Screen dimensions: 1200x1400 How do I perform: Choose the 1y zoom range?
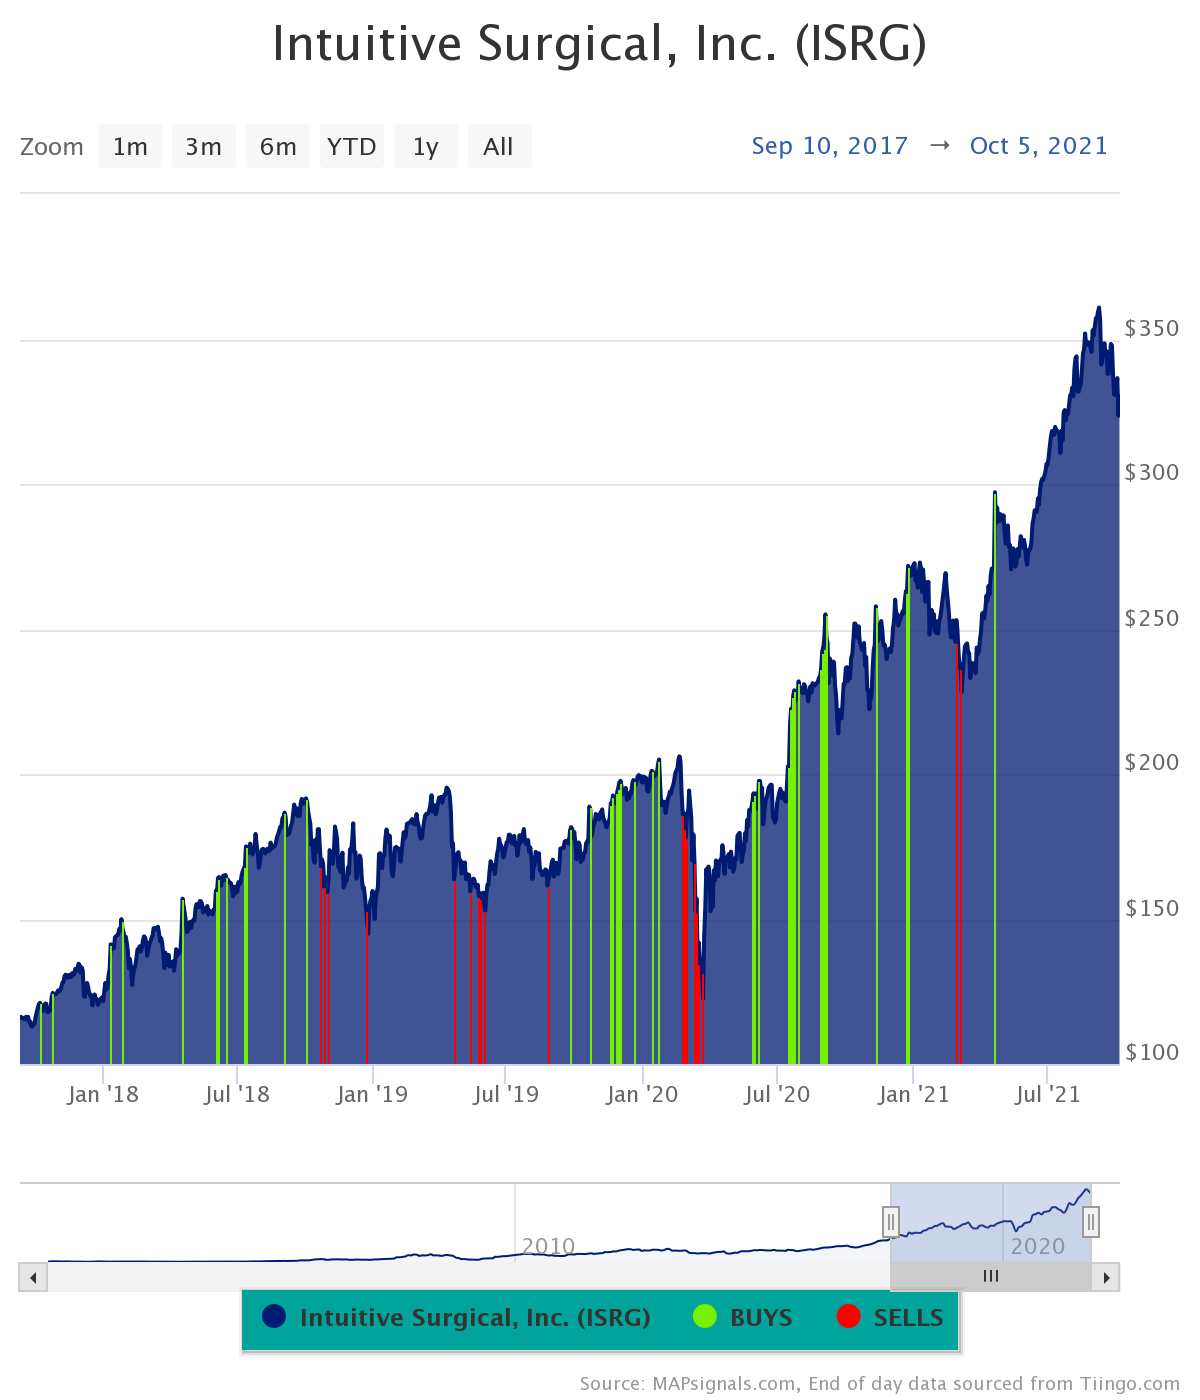click(x=426, y=147)
